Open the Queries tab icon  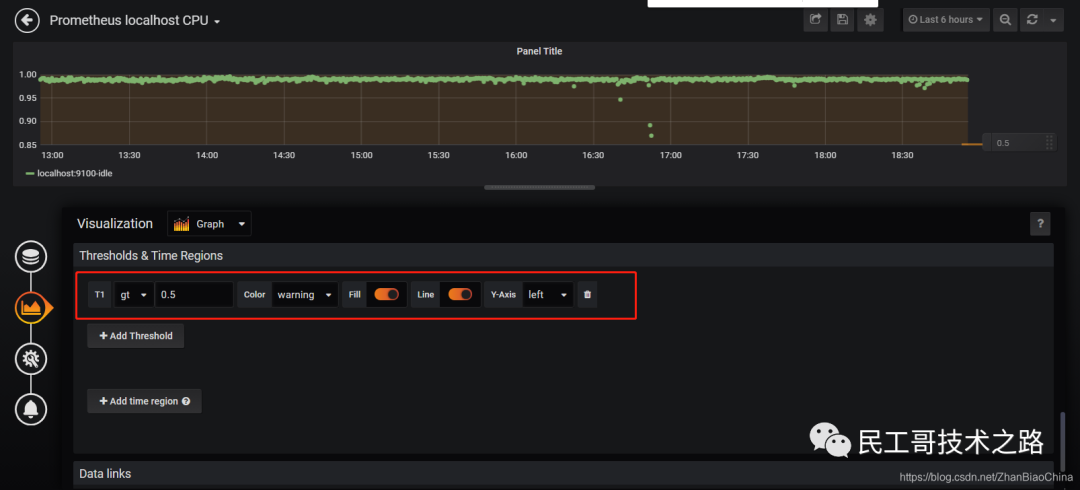coord(31,257)
